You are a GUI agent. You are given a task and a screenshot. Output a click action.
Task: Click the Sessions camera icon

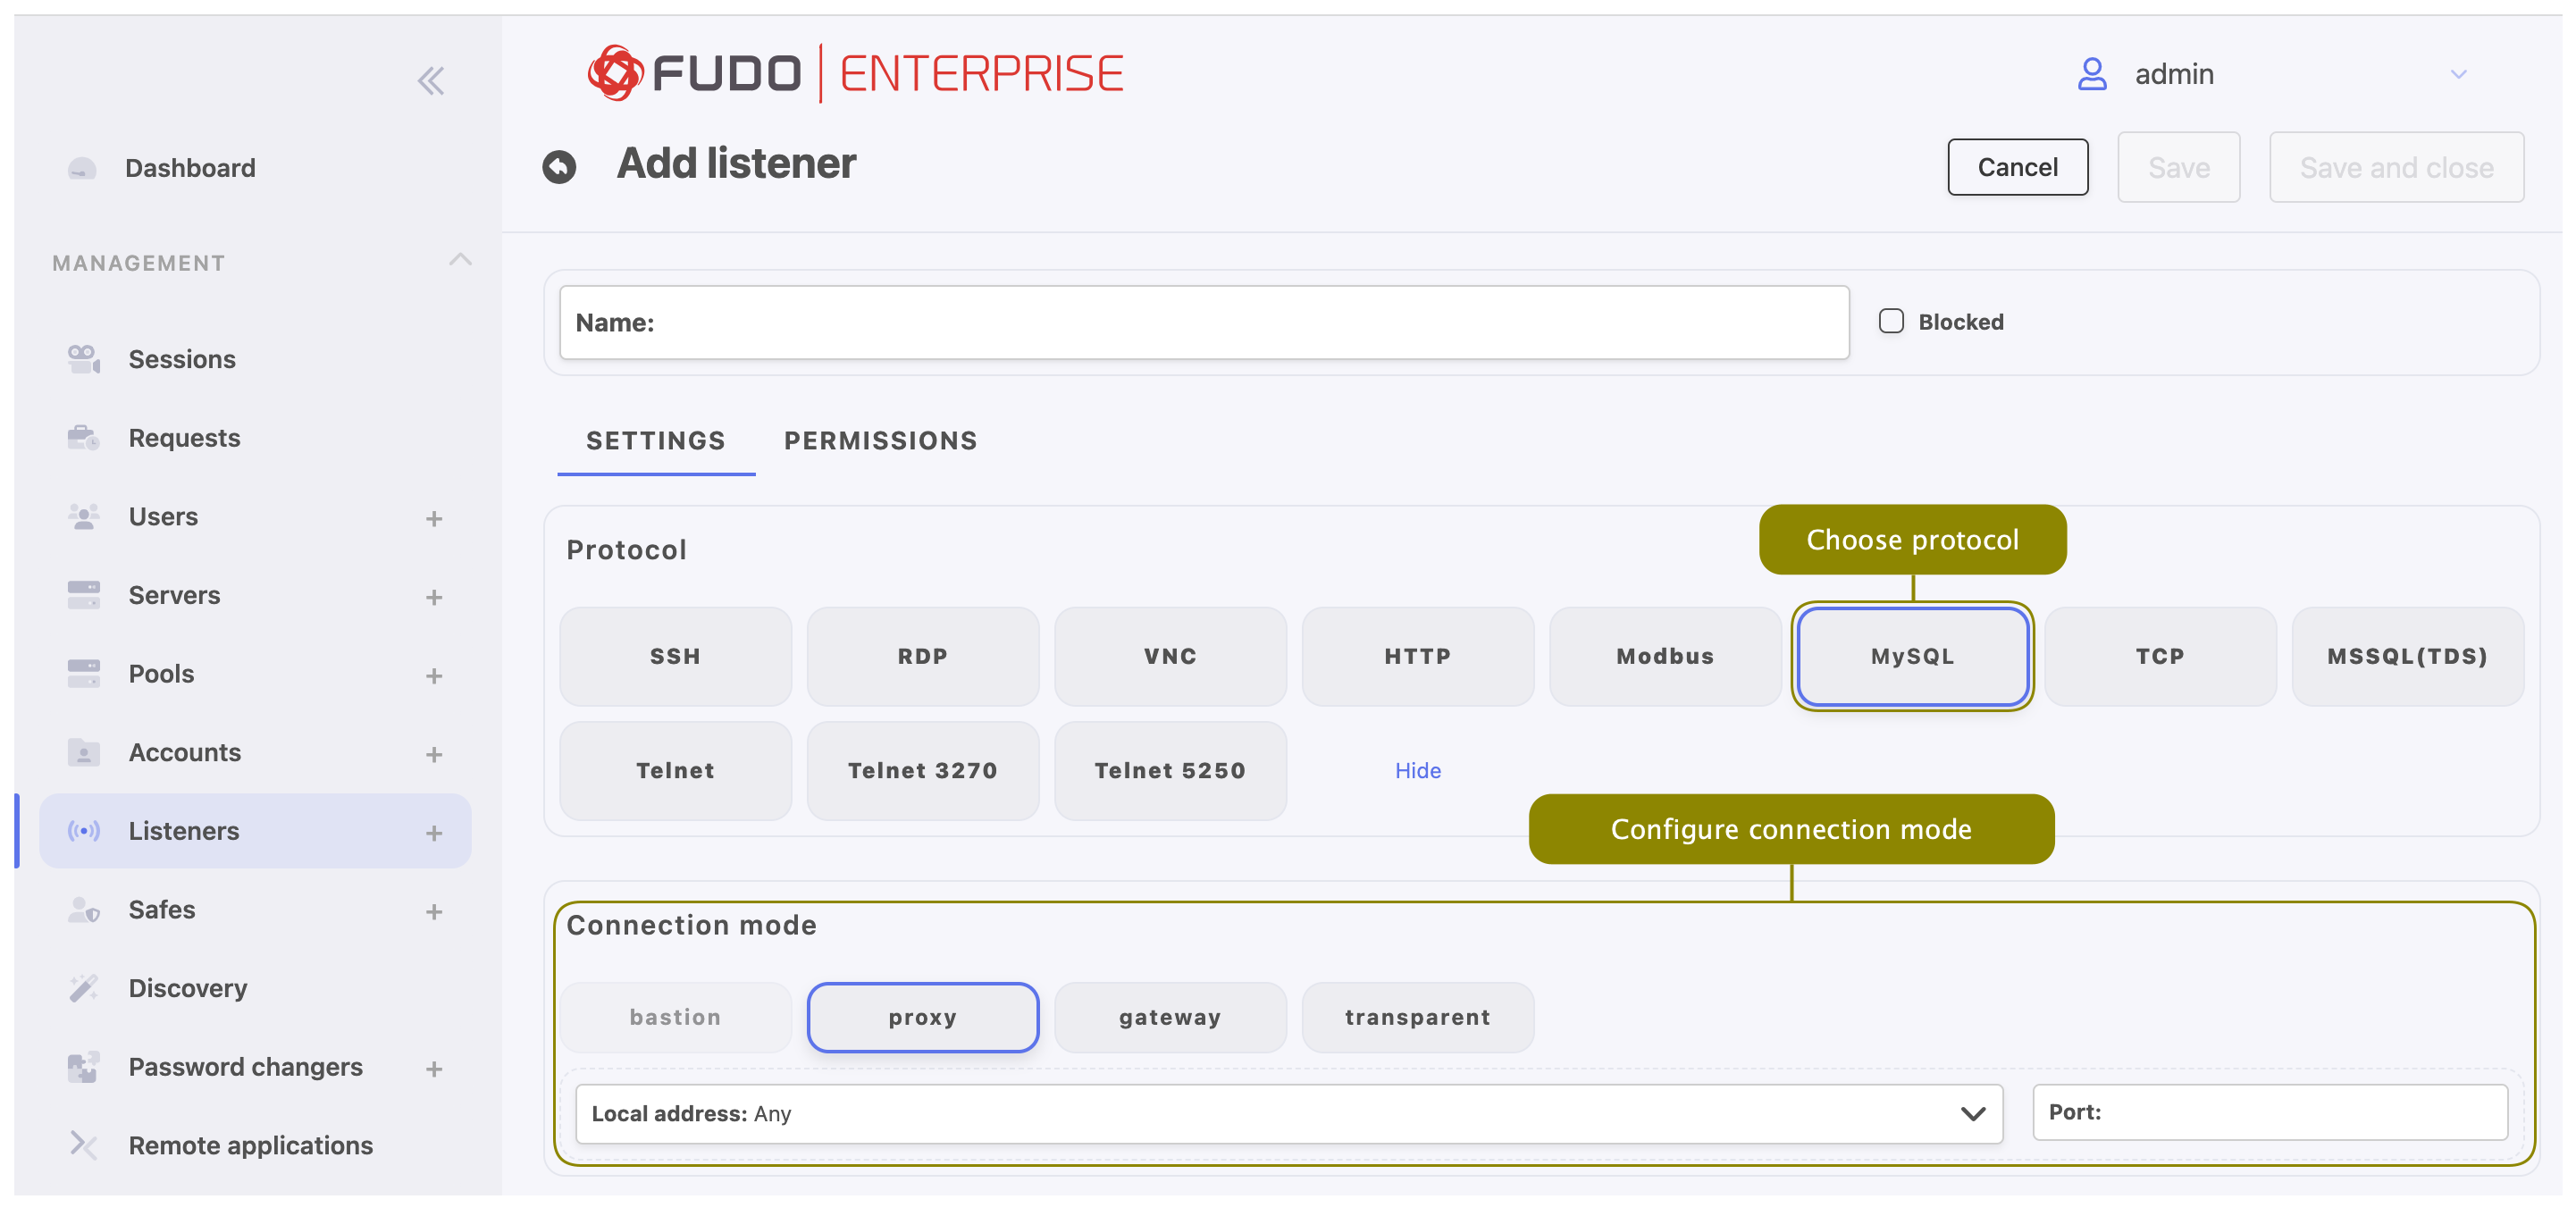(x=84, y=359)
